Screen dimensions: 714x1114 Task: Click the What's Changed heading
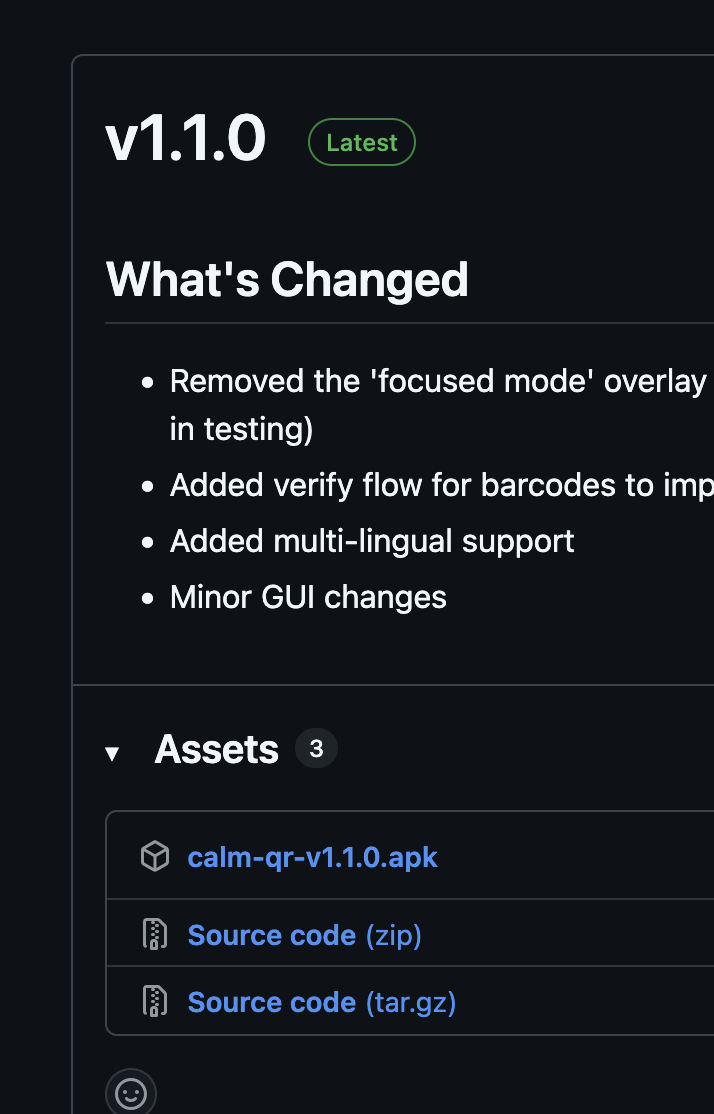click(x=287, y=279)
